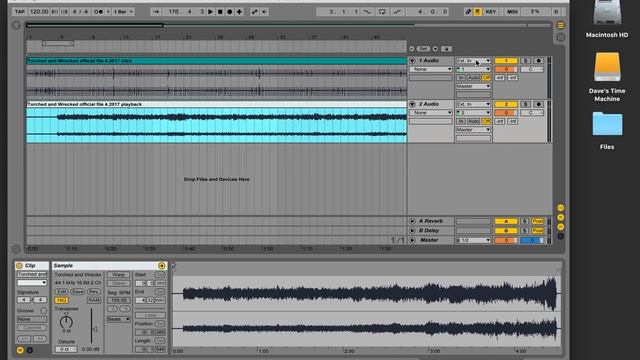Click the Set locator button
Viewport: 640px width, 360px height.
coord(423,49)
